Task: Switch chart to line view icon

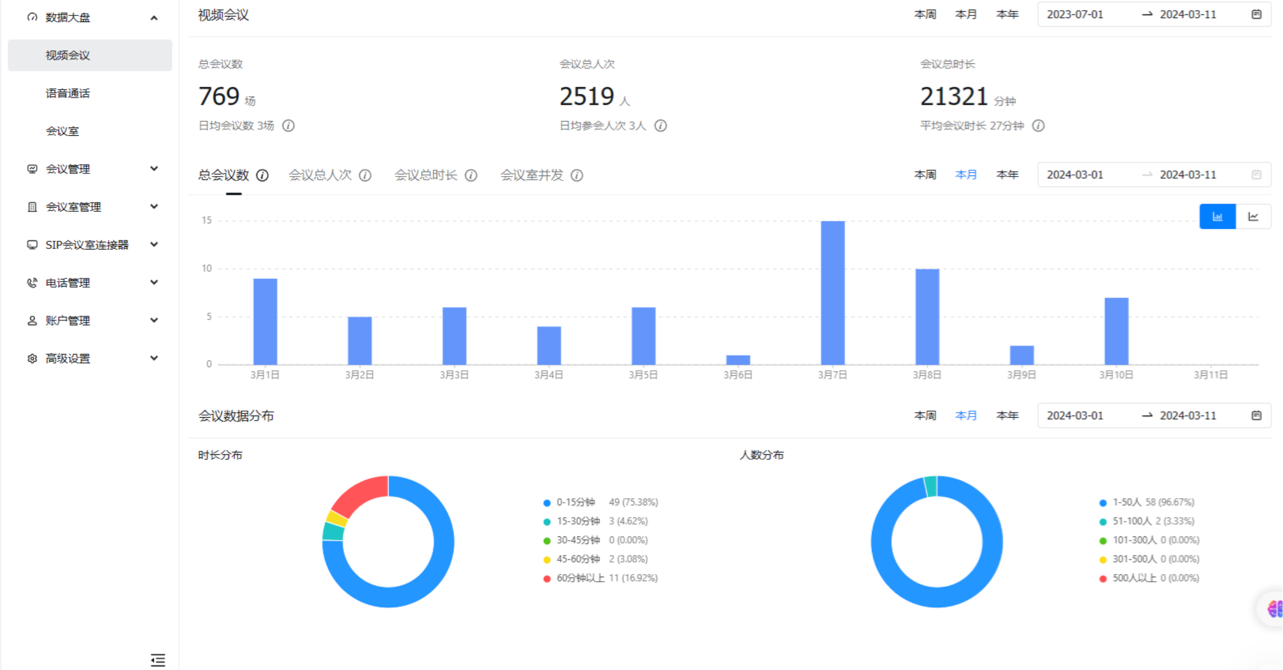Action: [x=1253, y=217]
